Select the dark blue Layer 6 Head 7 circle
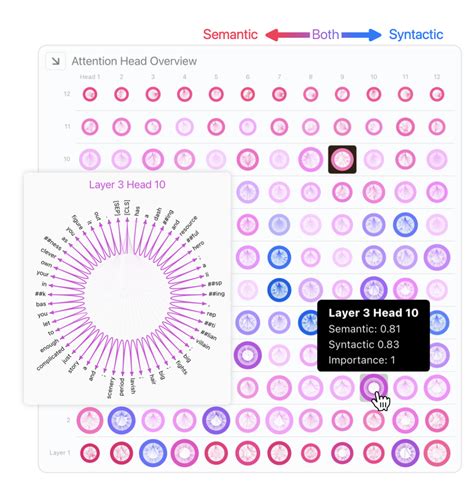The width and height of the screenshot is (474, 497). pos(279,290)
